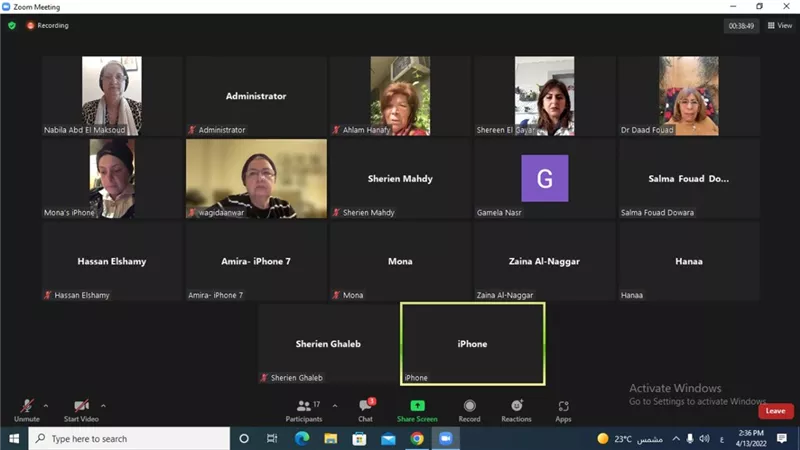The width and height of the screenshot is (800, 450).
Task: Click the green encryption shield icon
Action: pos(12,26)
